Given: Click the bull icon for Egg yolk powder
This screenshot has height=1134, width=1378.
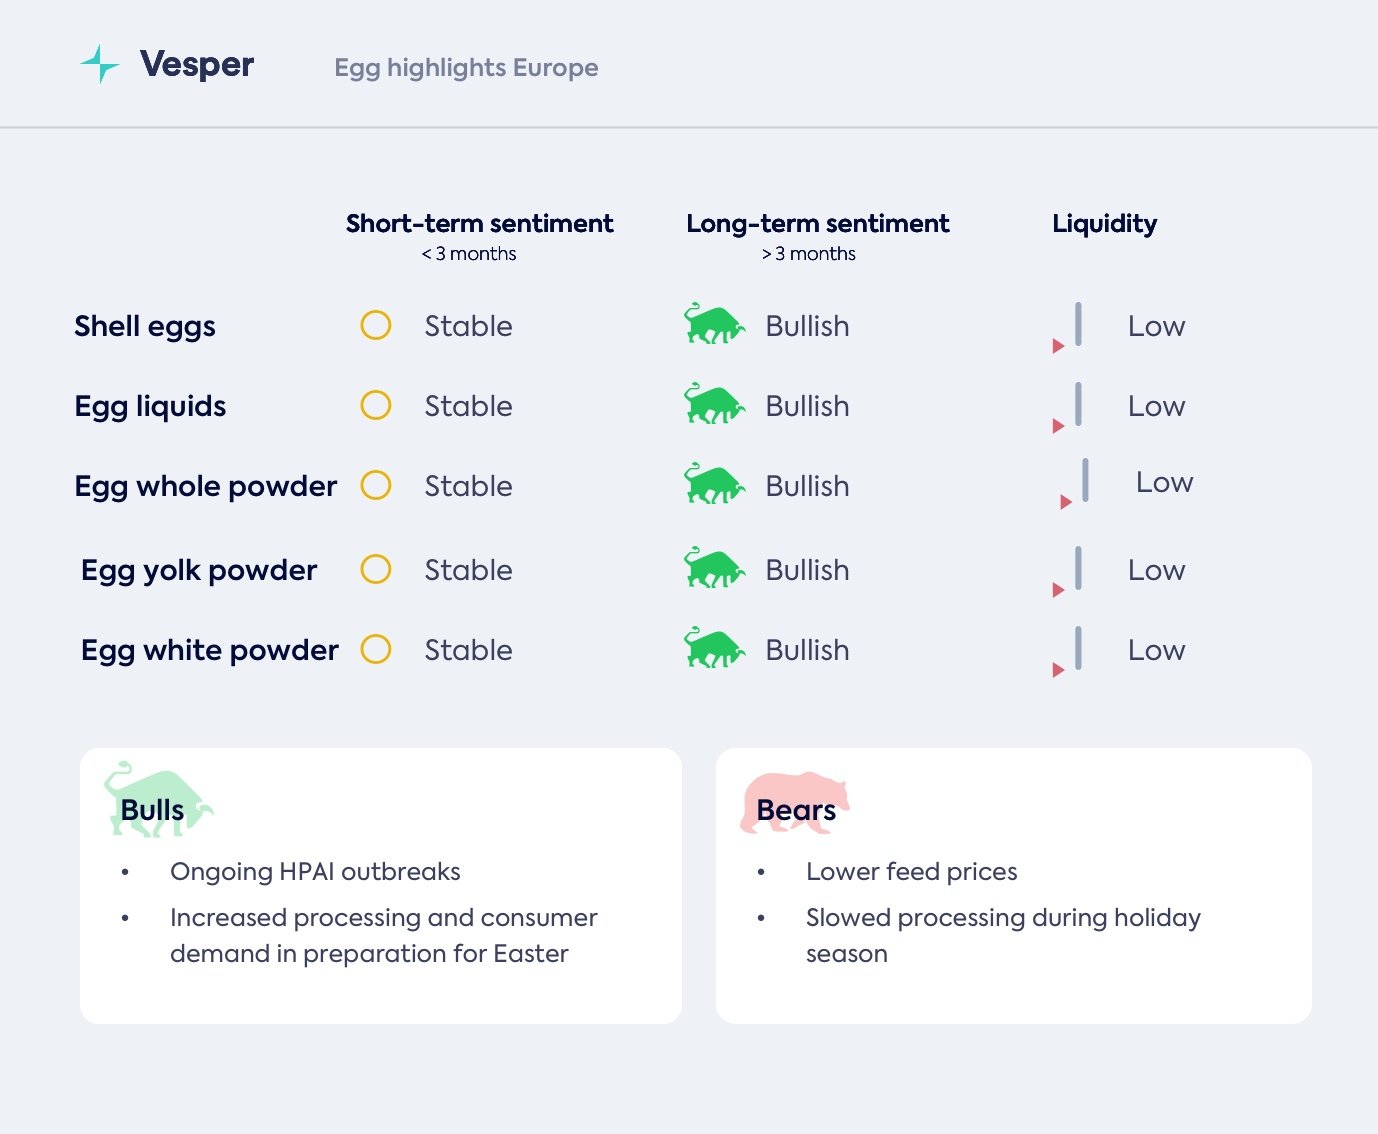Looking at the screenshot, I should click(714, 569).
